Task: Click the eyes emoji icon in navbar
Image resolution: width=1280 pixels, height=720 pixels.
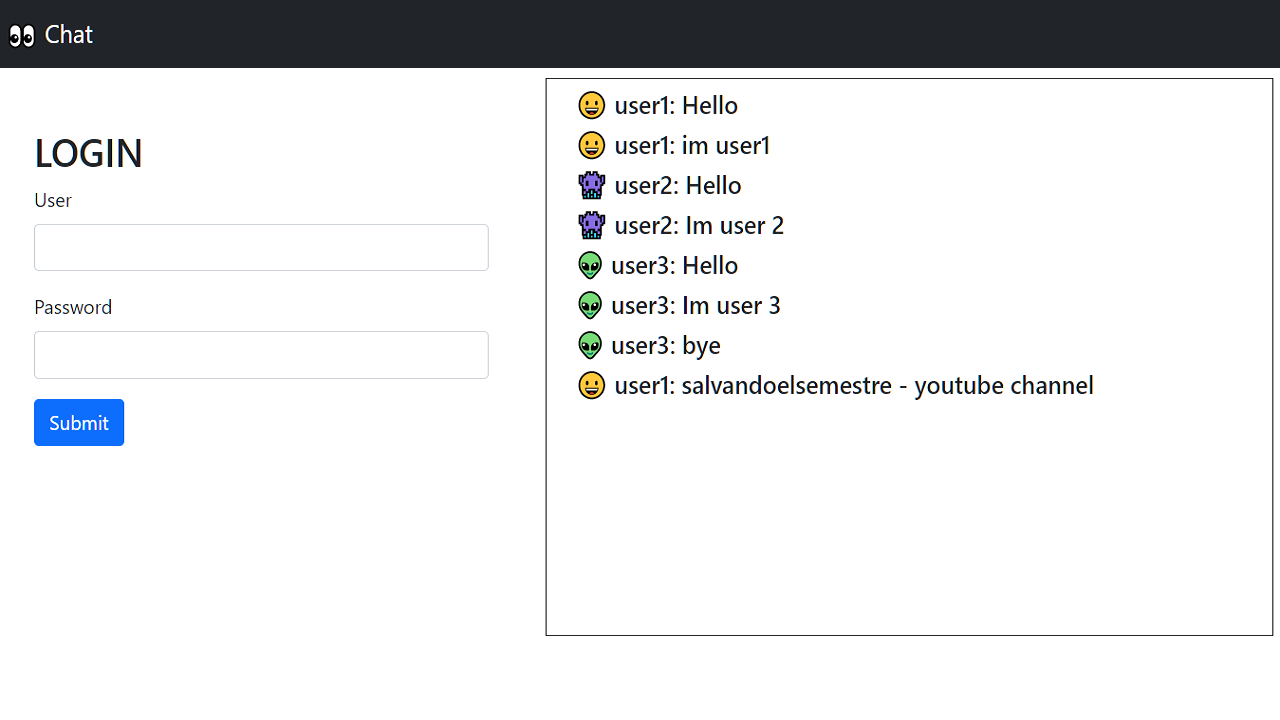Action: (x=22, y=36)
